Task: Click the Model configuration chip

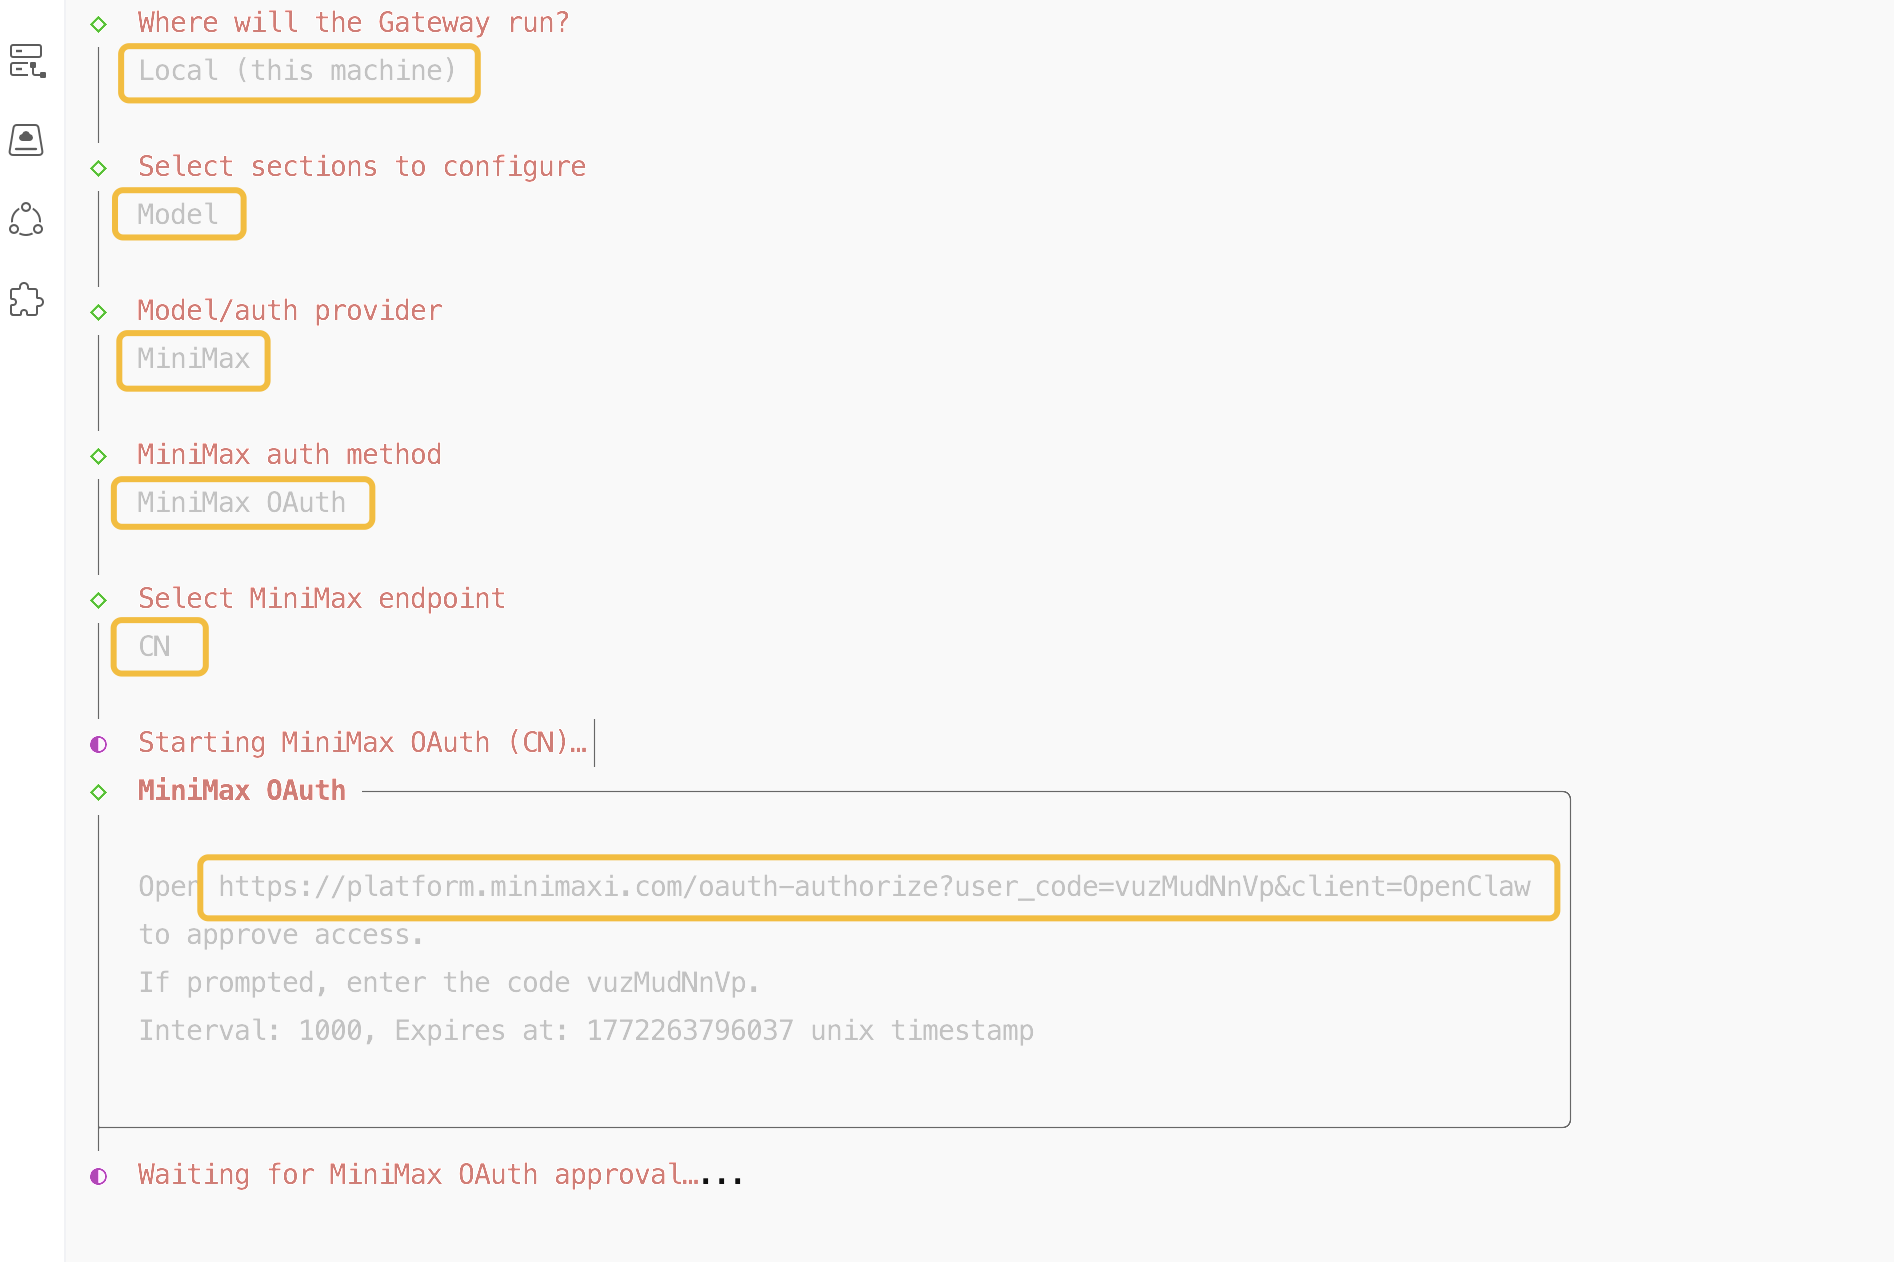Action: (x=178, y=214)
